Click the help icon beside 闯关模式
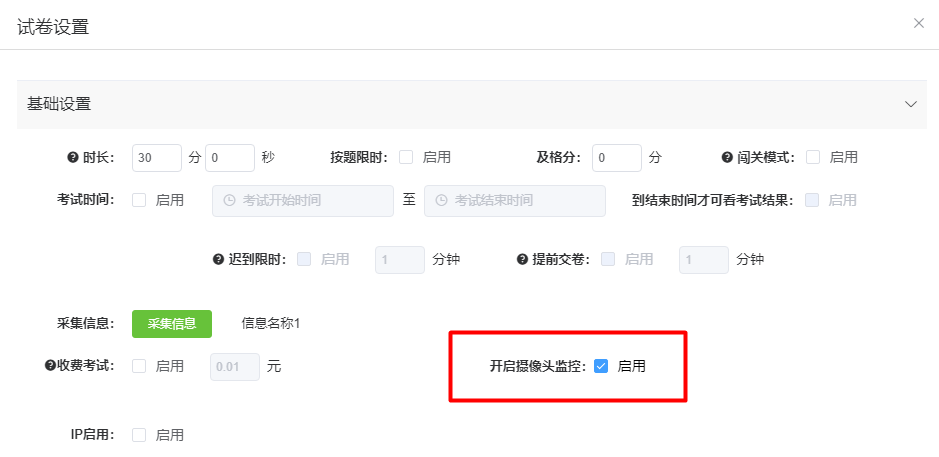Viewport: 939px width, 457px height. 727,158
